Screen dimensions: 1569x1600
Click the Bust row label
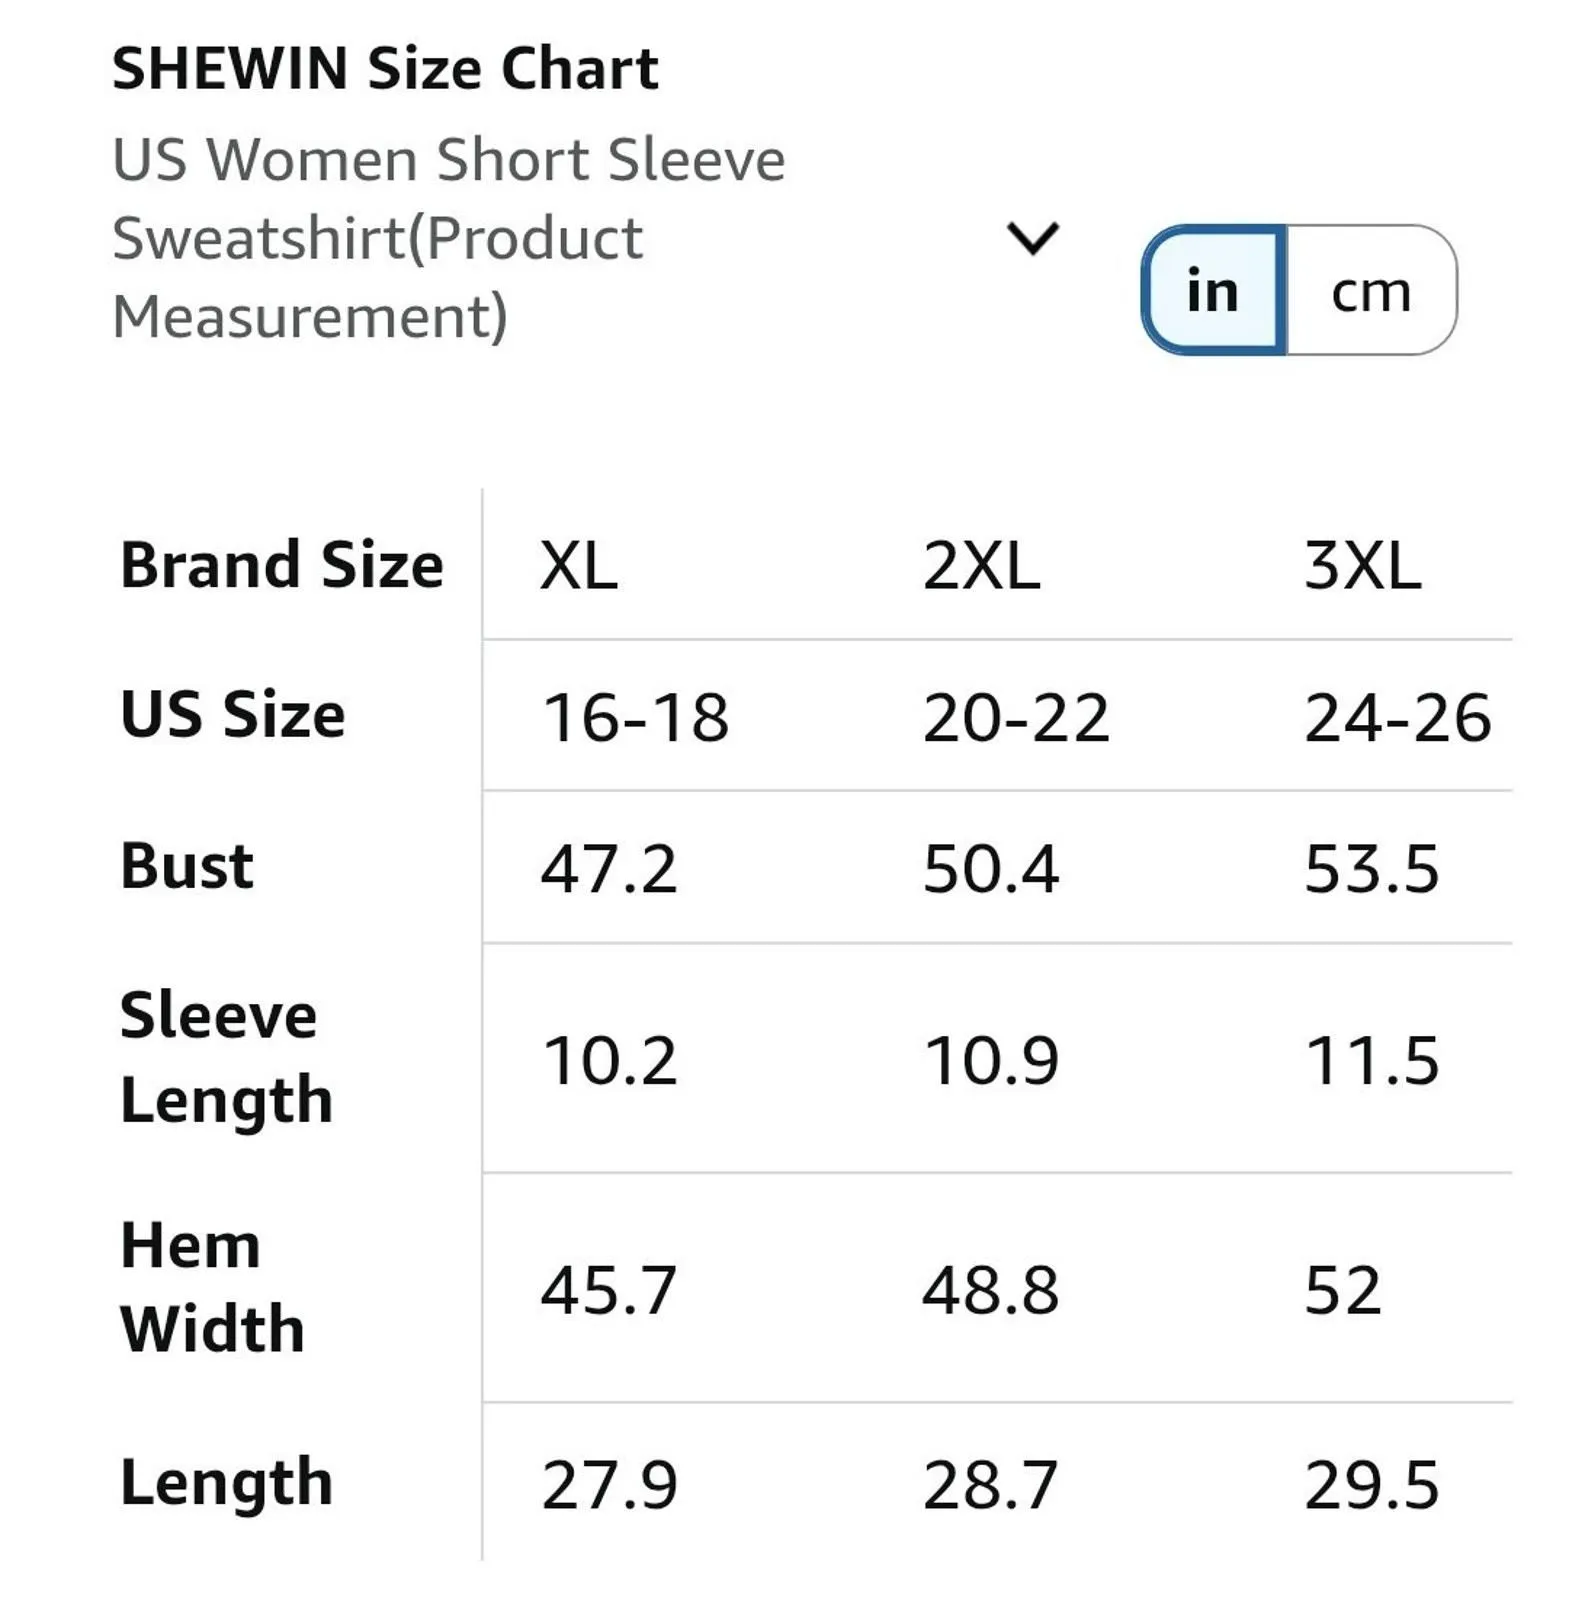(x=187, y=866)
